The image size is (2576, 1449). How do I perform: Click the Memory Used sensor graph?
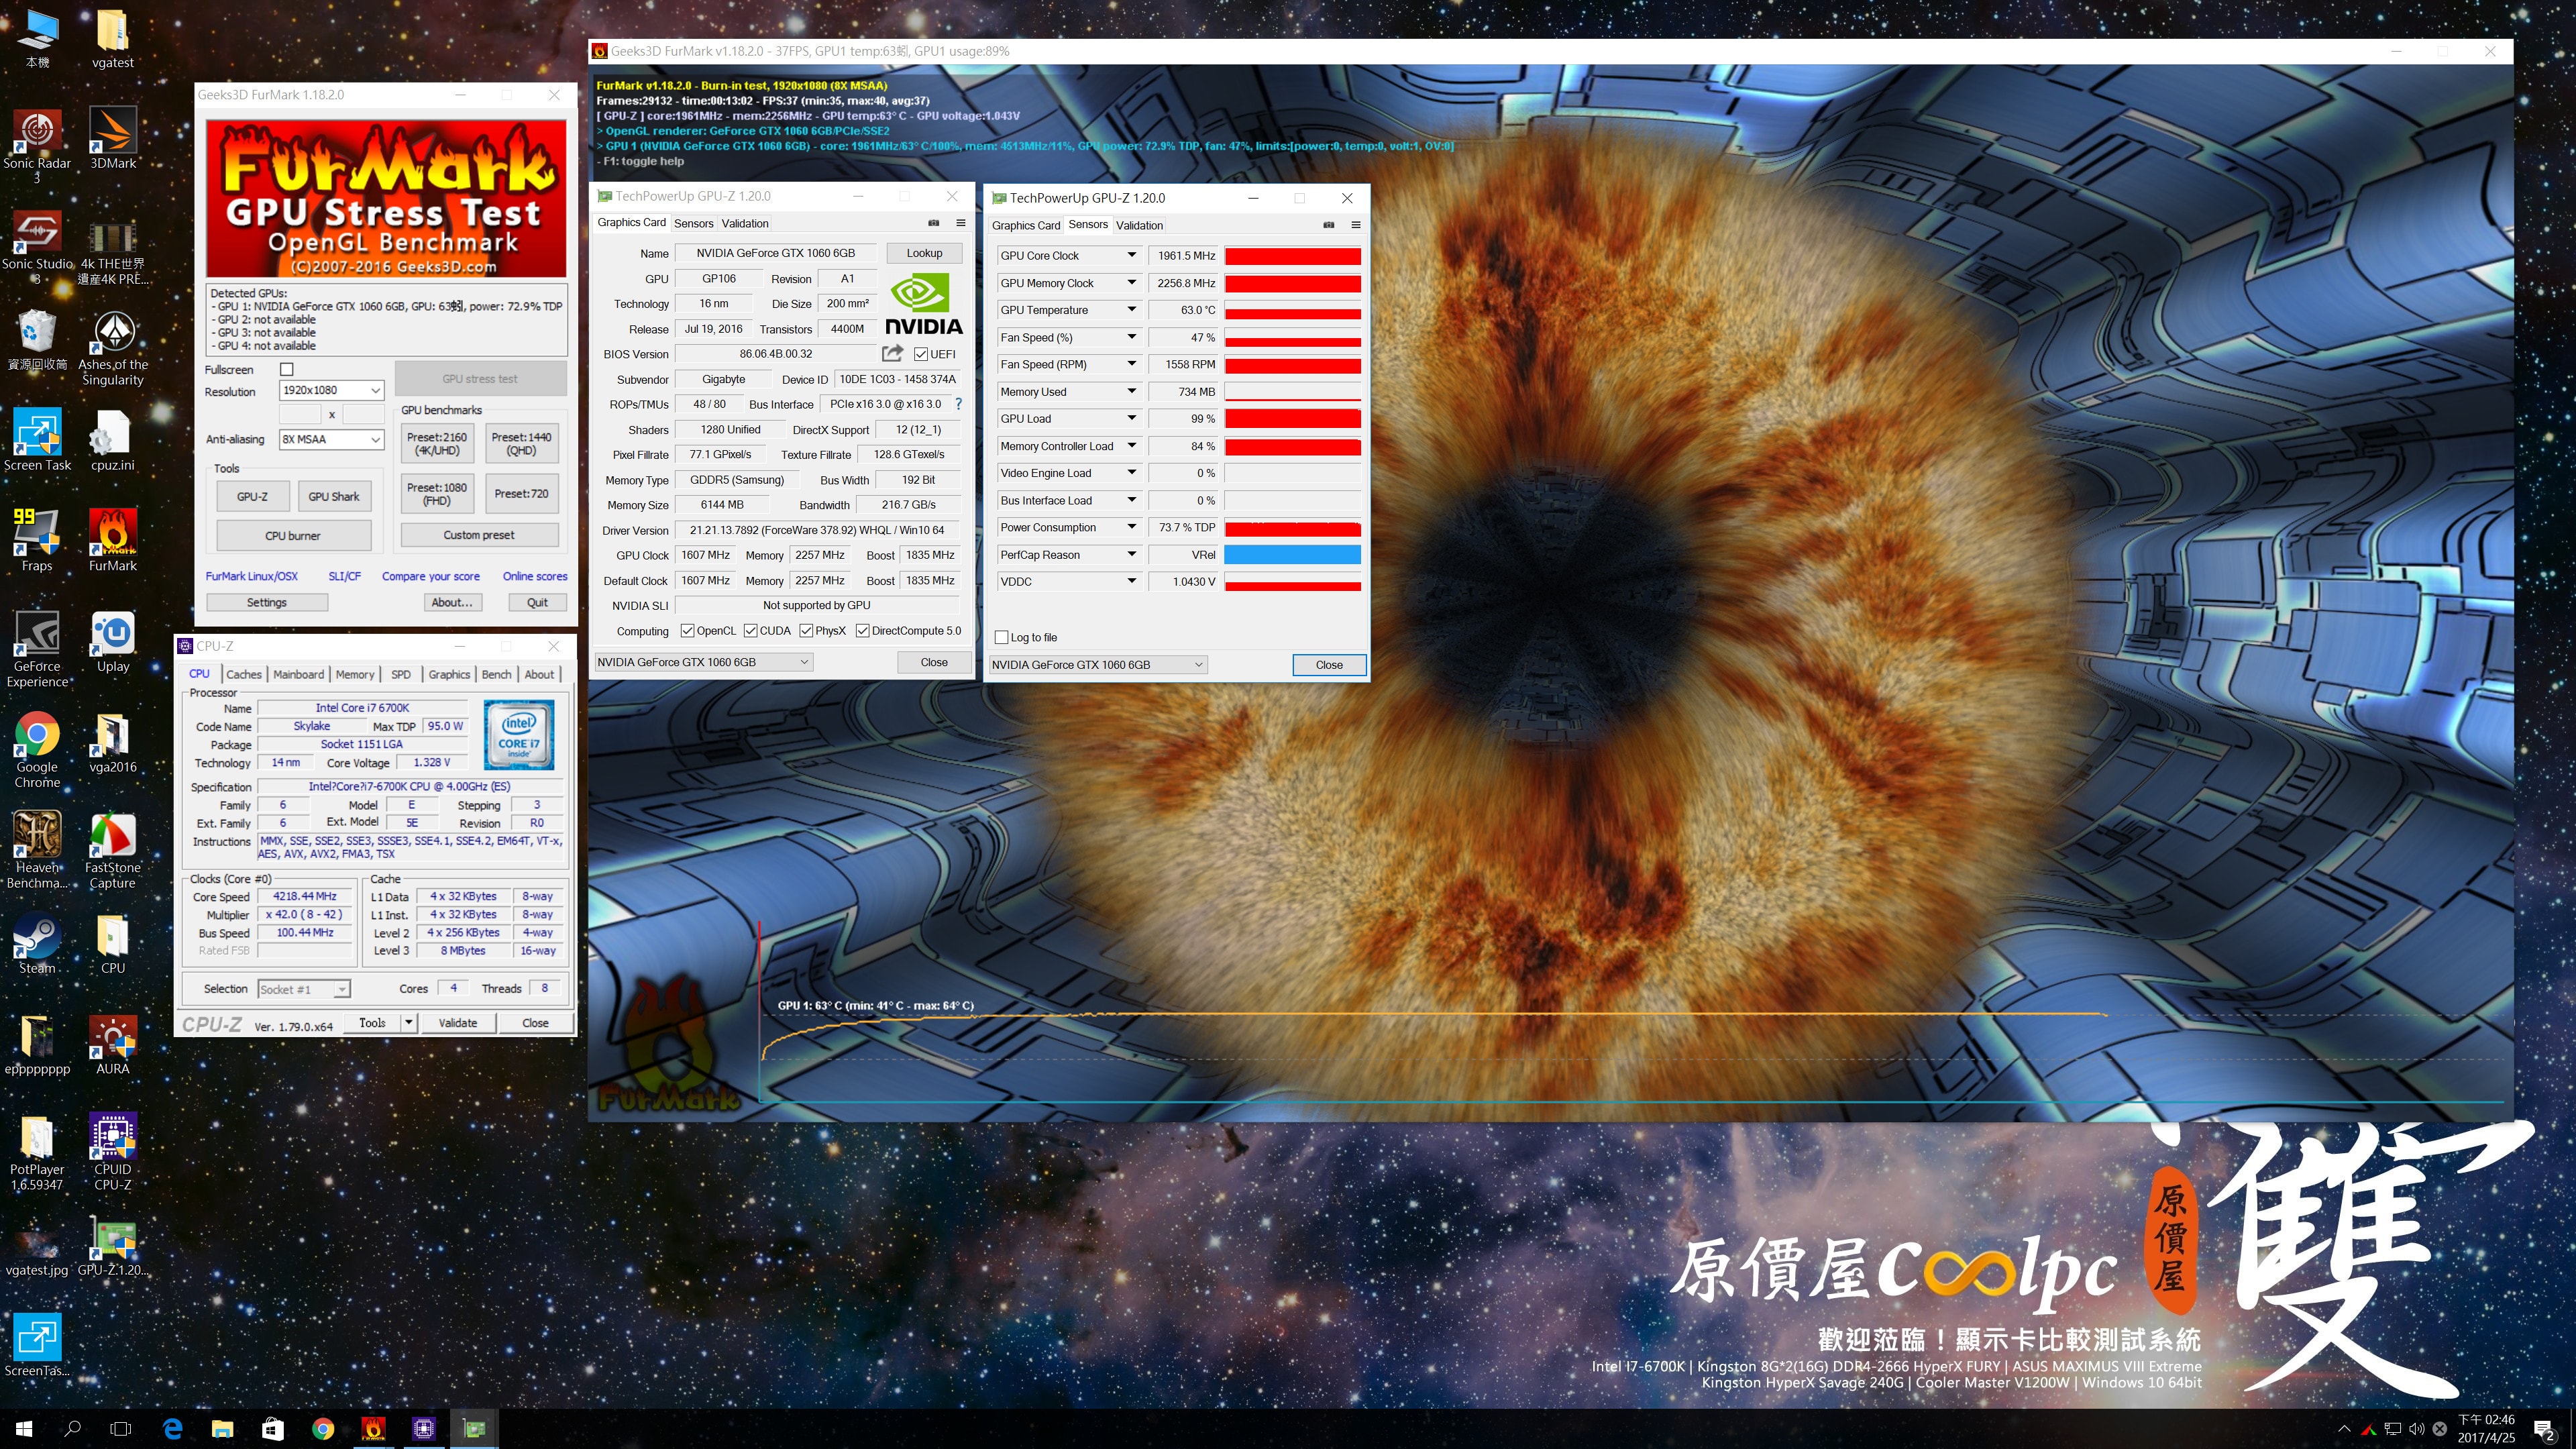[x=1292, y=391]
